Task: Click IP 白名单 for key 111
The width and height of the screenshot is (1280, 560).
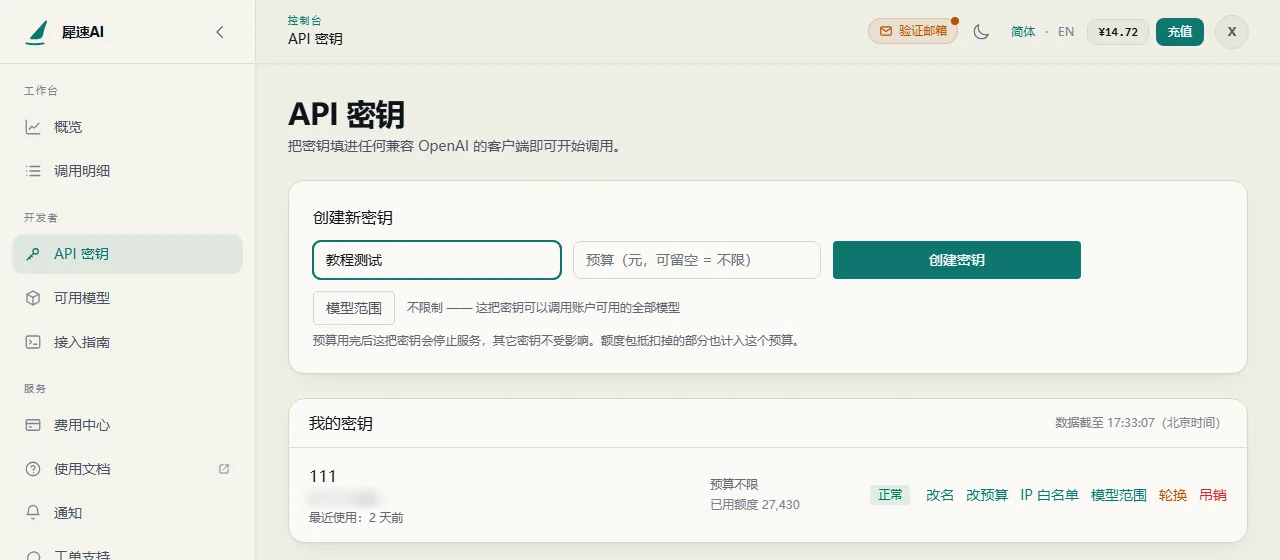Action: 1049,495
